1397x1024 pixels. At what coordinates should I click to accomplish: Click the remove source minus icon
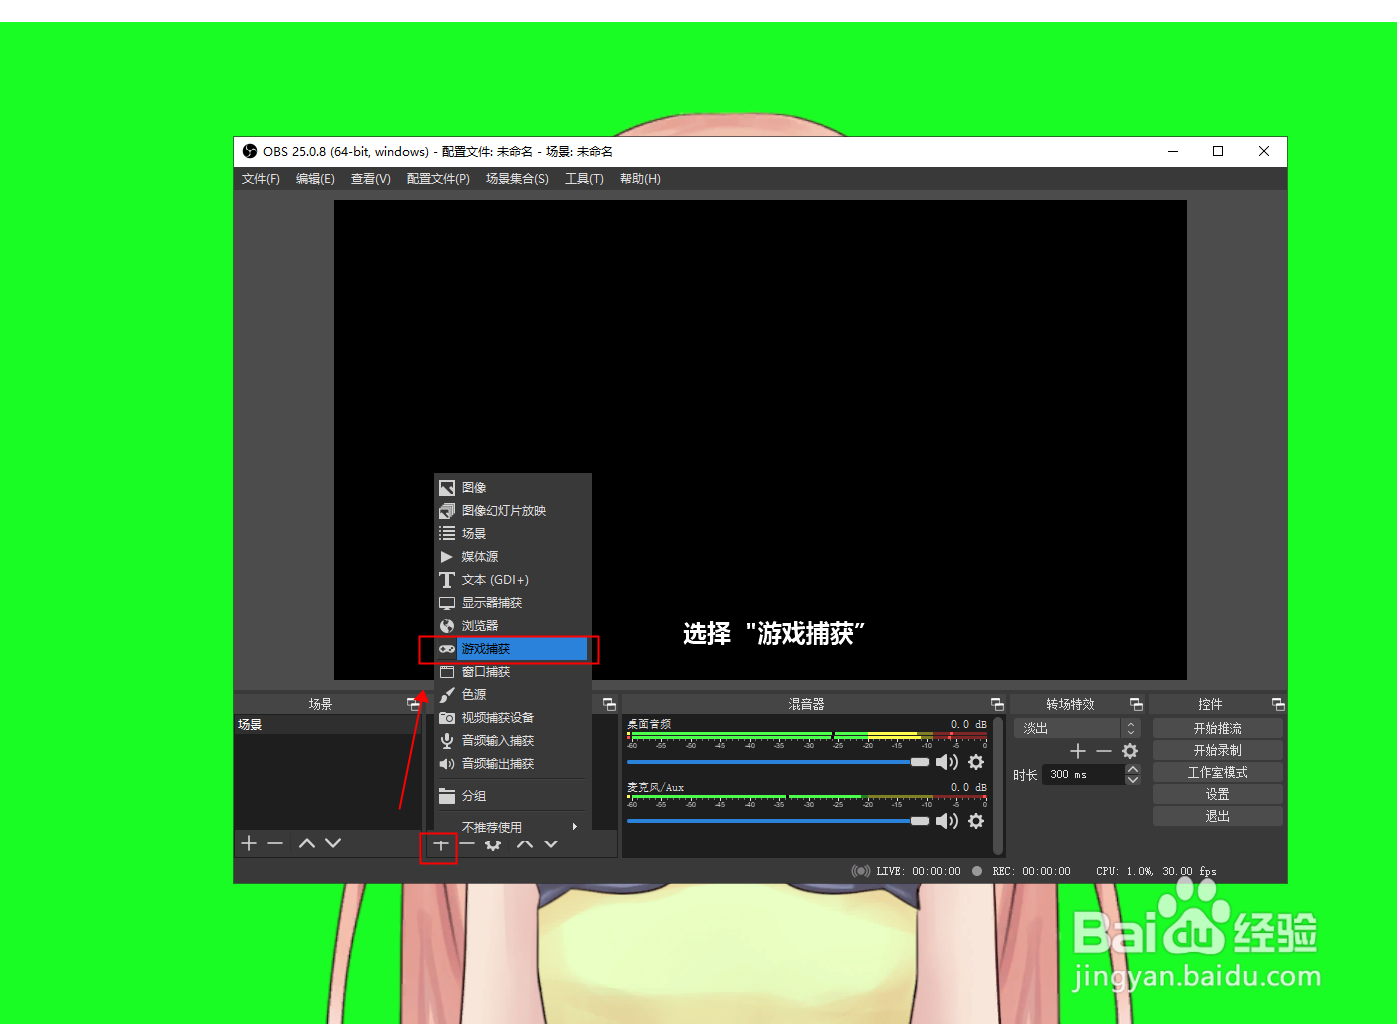coord(467,845)
